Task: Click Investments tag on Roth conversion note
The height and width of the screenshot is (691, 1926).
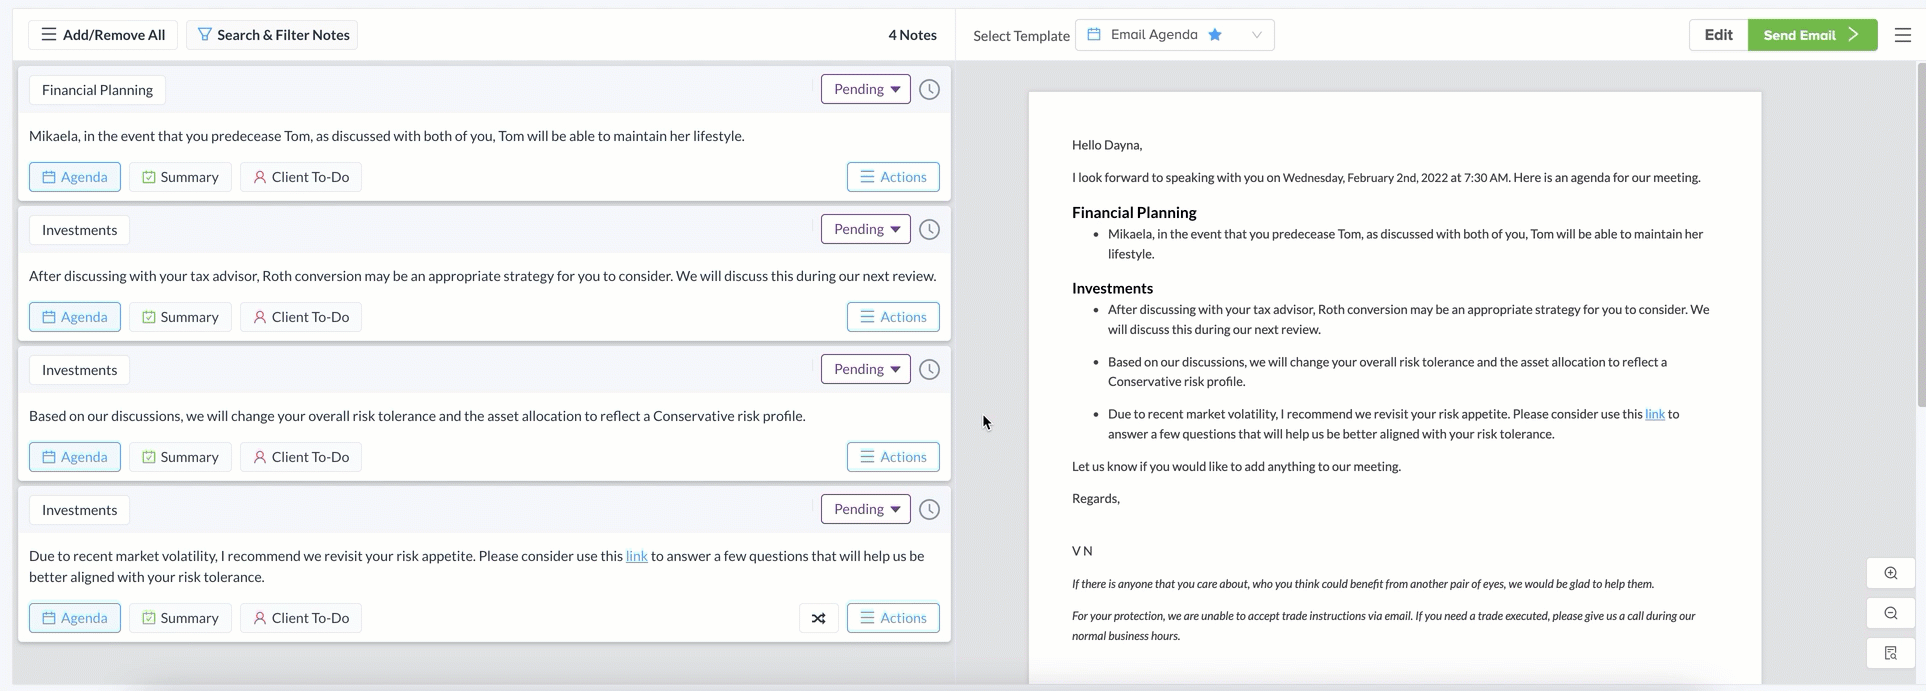Action: (79, 230)
